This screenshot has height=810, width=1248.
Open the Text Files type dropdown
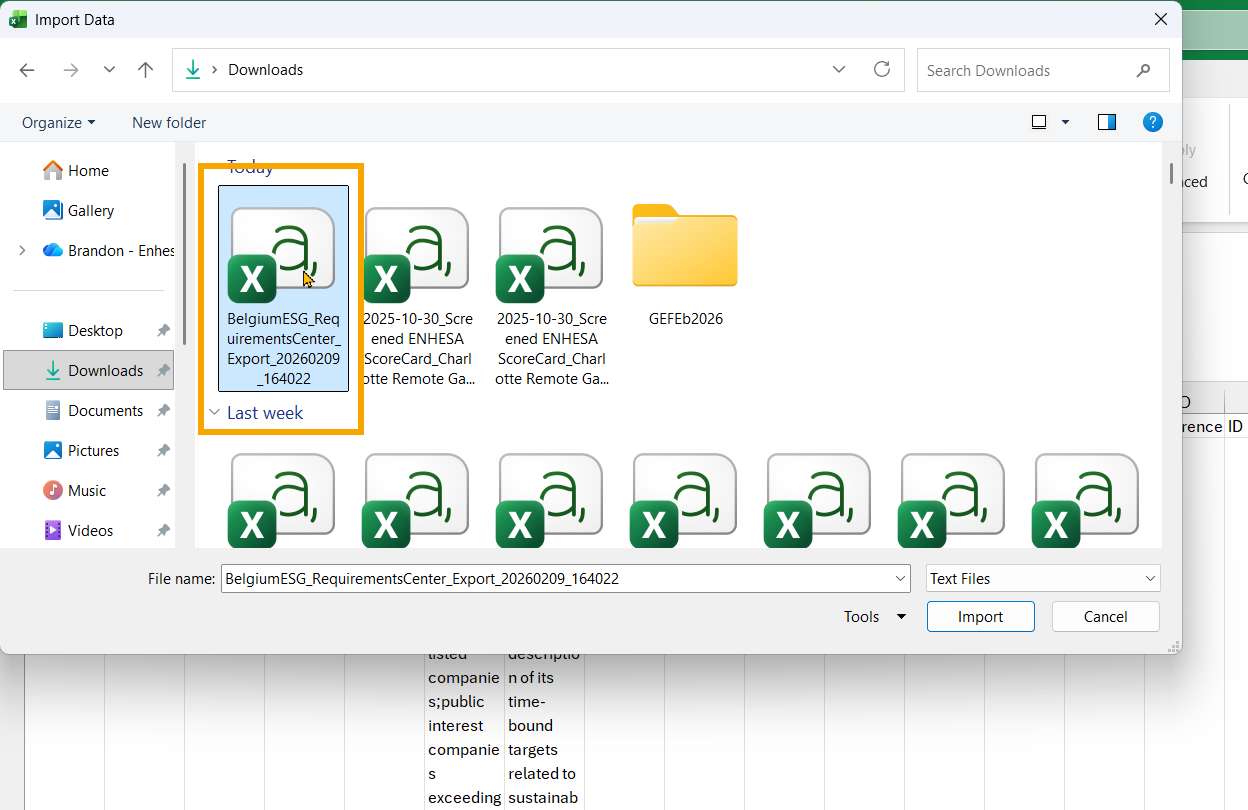pyautogui.click(x=1043, y=578)
